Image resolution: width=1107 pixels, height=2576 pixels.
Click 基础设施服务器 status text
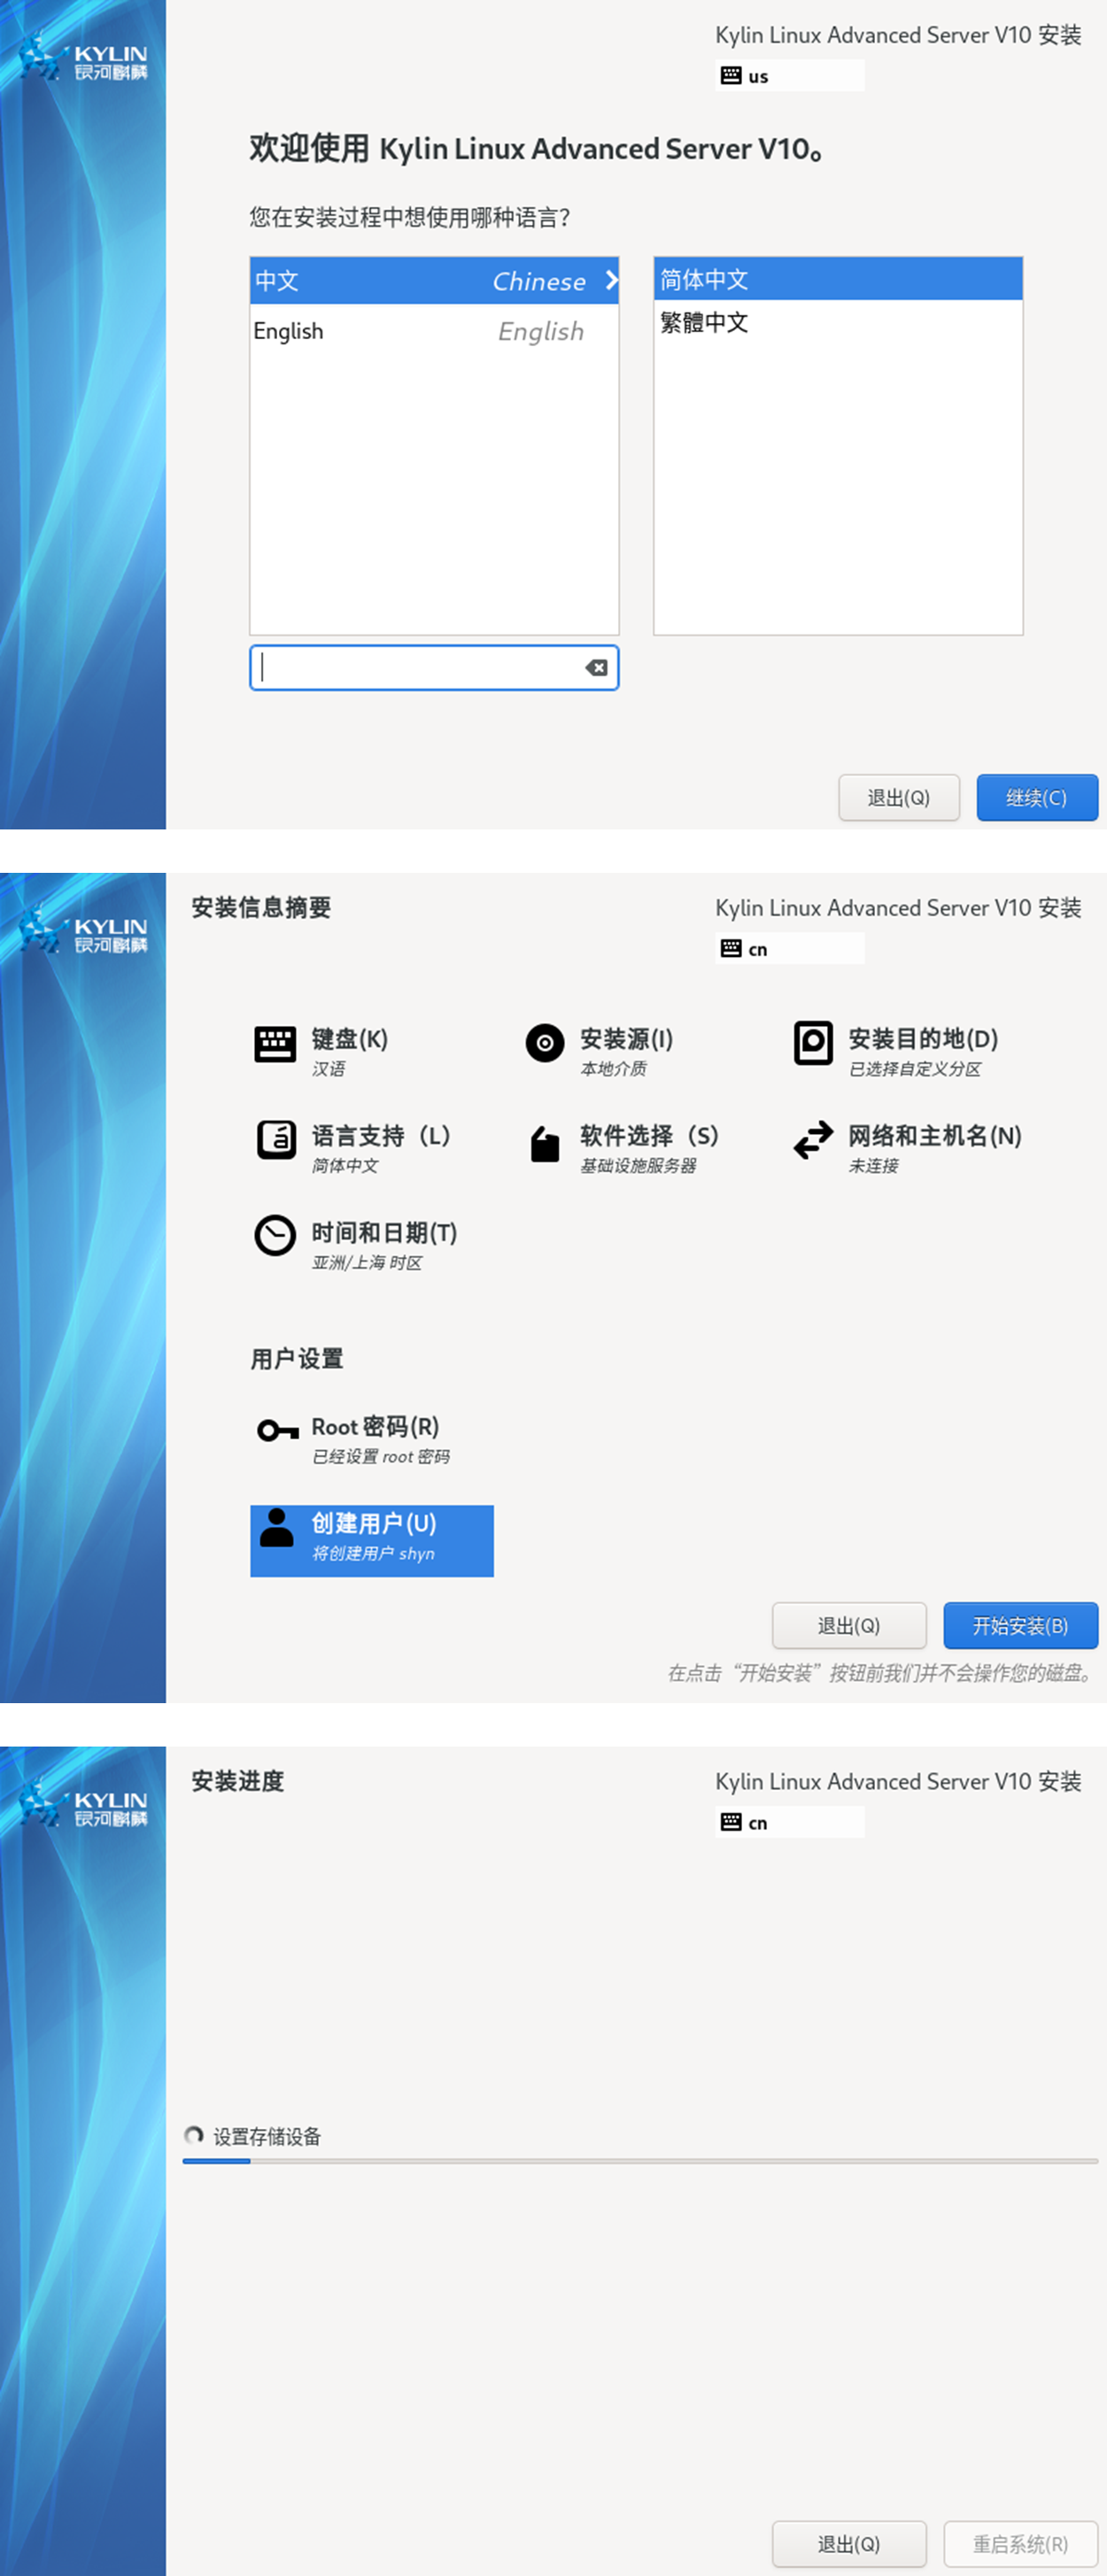pos(638,1165)
